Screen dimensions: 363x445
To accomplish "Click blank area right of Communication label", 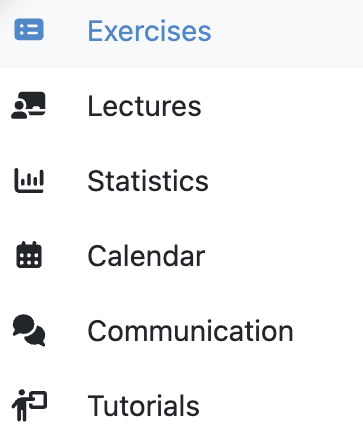I will pyautogui.click(x=328, y=331).
